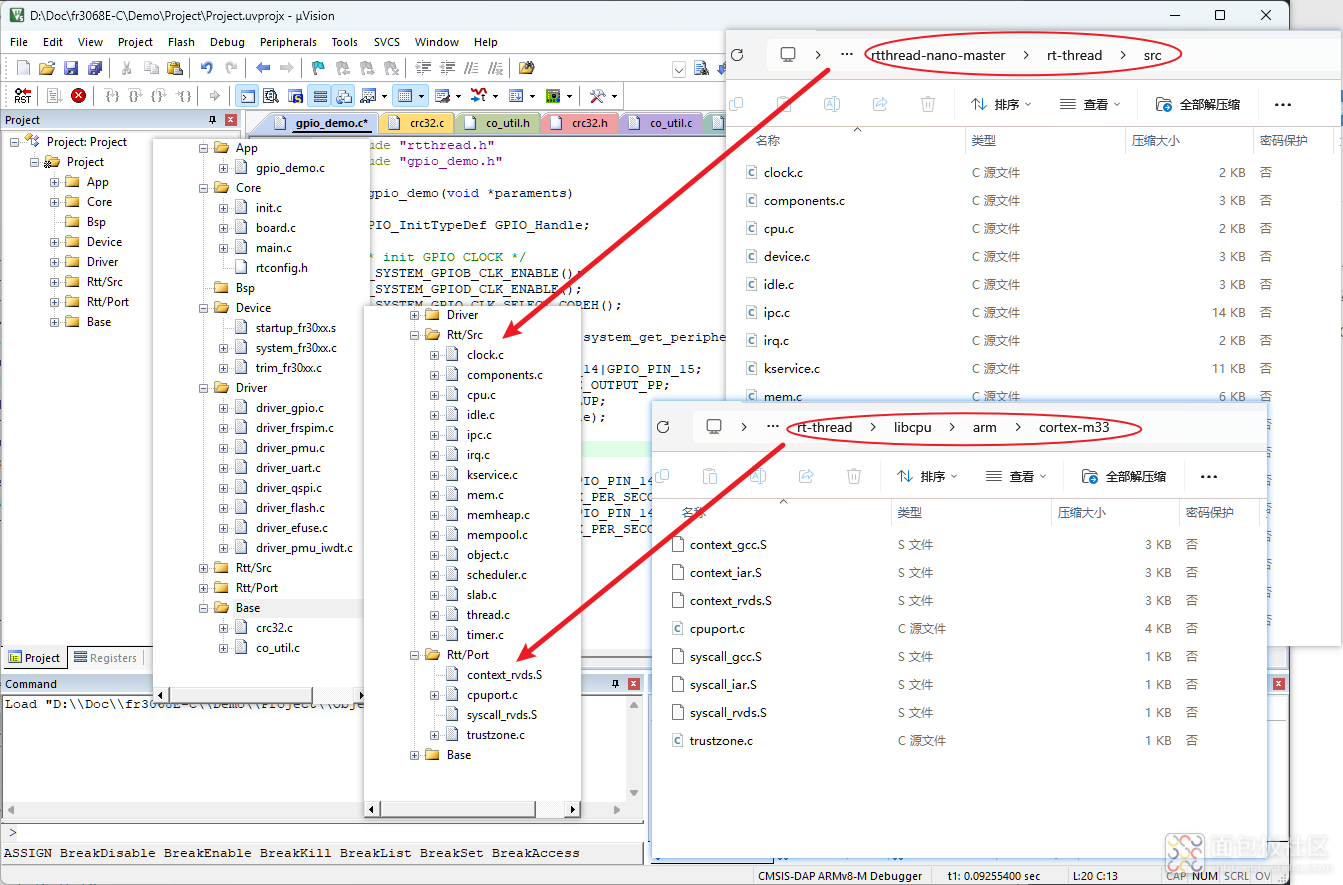Viewport: 1343px width, 885px height.
Task: Open 查看 view dropdown in cortex-m33 window
Action: (1015, 476)
